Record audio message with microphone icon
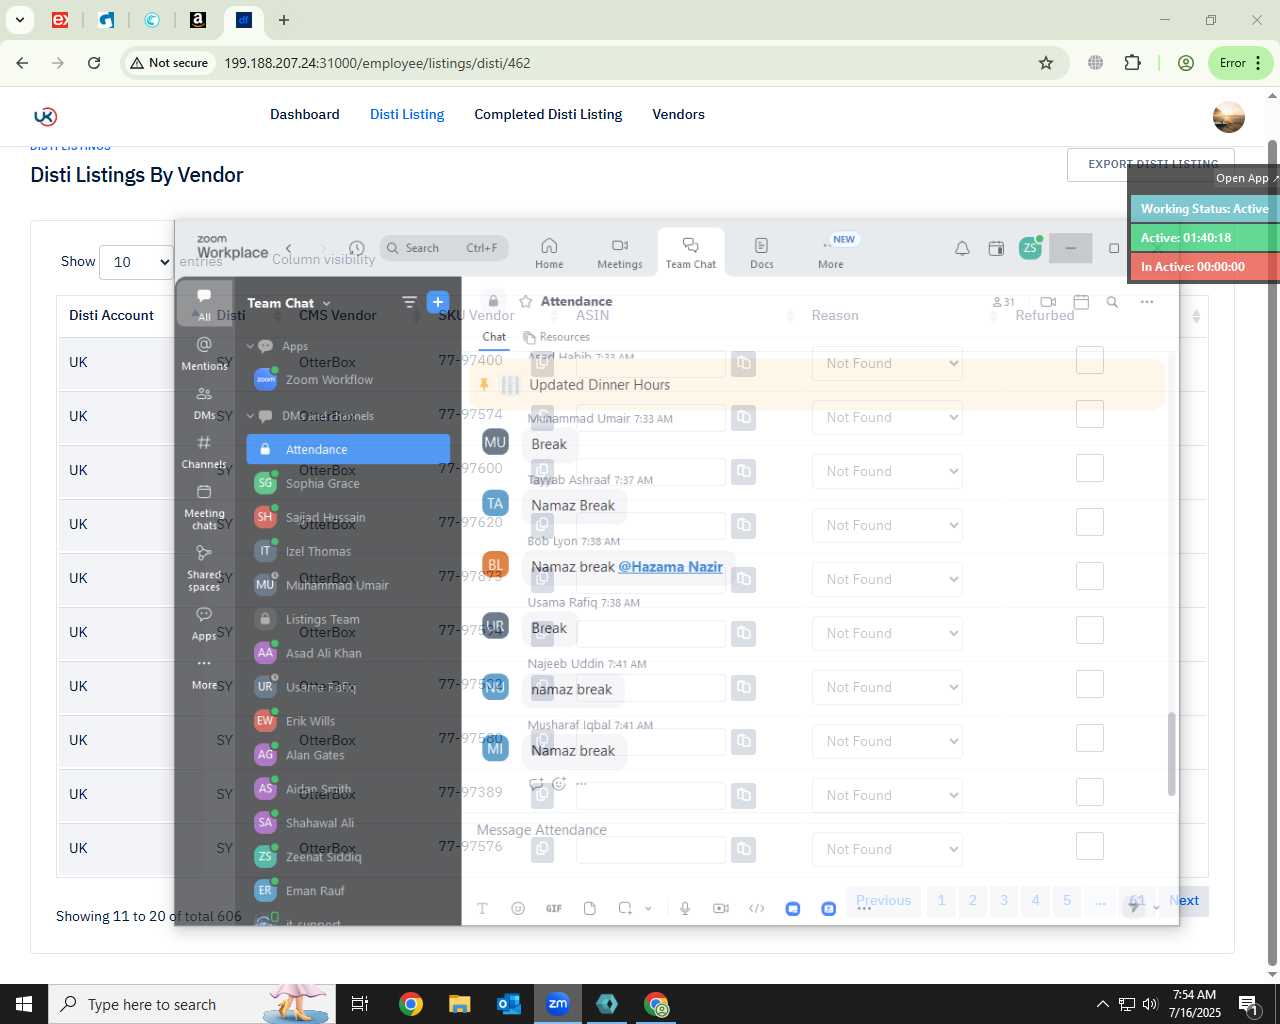The width and height of the screenshot is (1280, 1024). click(685, 908)
